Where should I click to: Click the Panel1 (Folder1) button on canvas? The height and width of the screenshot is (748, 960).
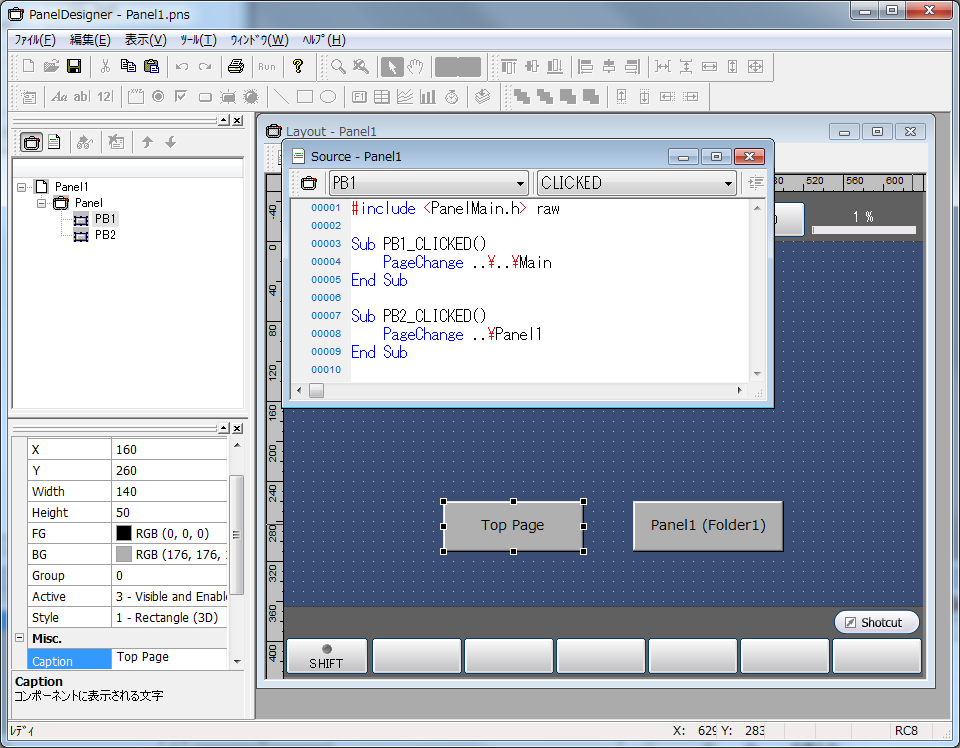click(x=708, y=525)
